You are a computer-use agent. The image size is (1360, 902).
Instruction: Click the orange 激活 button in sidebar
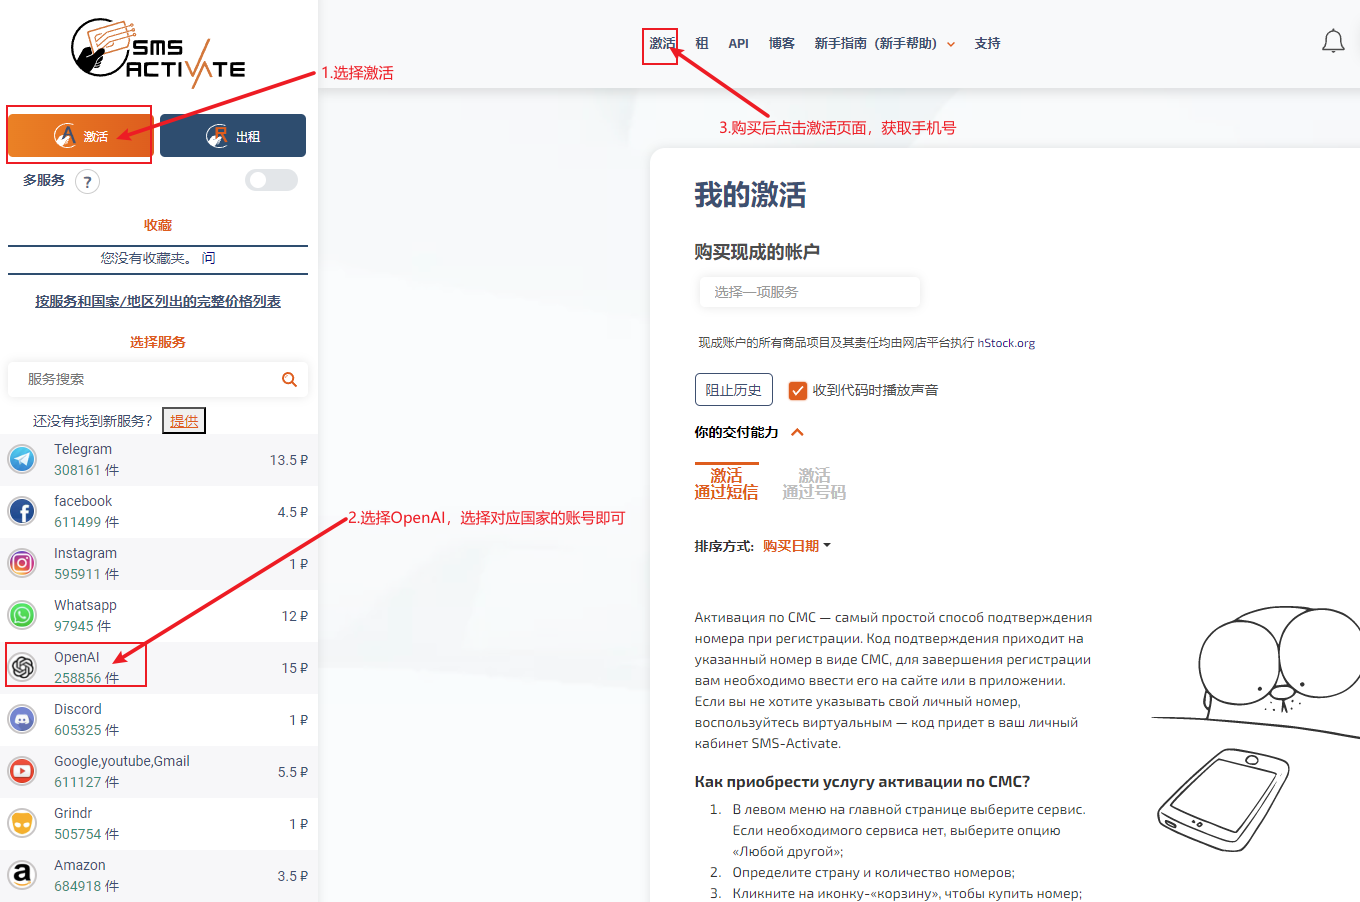tap(80, 135)
